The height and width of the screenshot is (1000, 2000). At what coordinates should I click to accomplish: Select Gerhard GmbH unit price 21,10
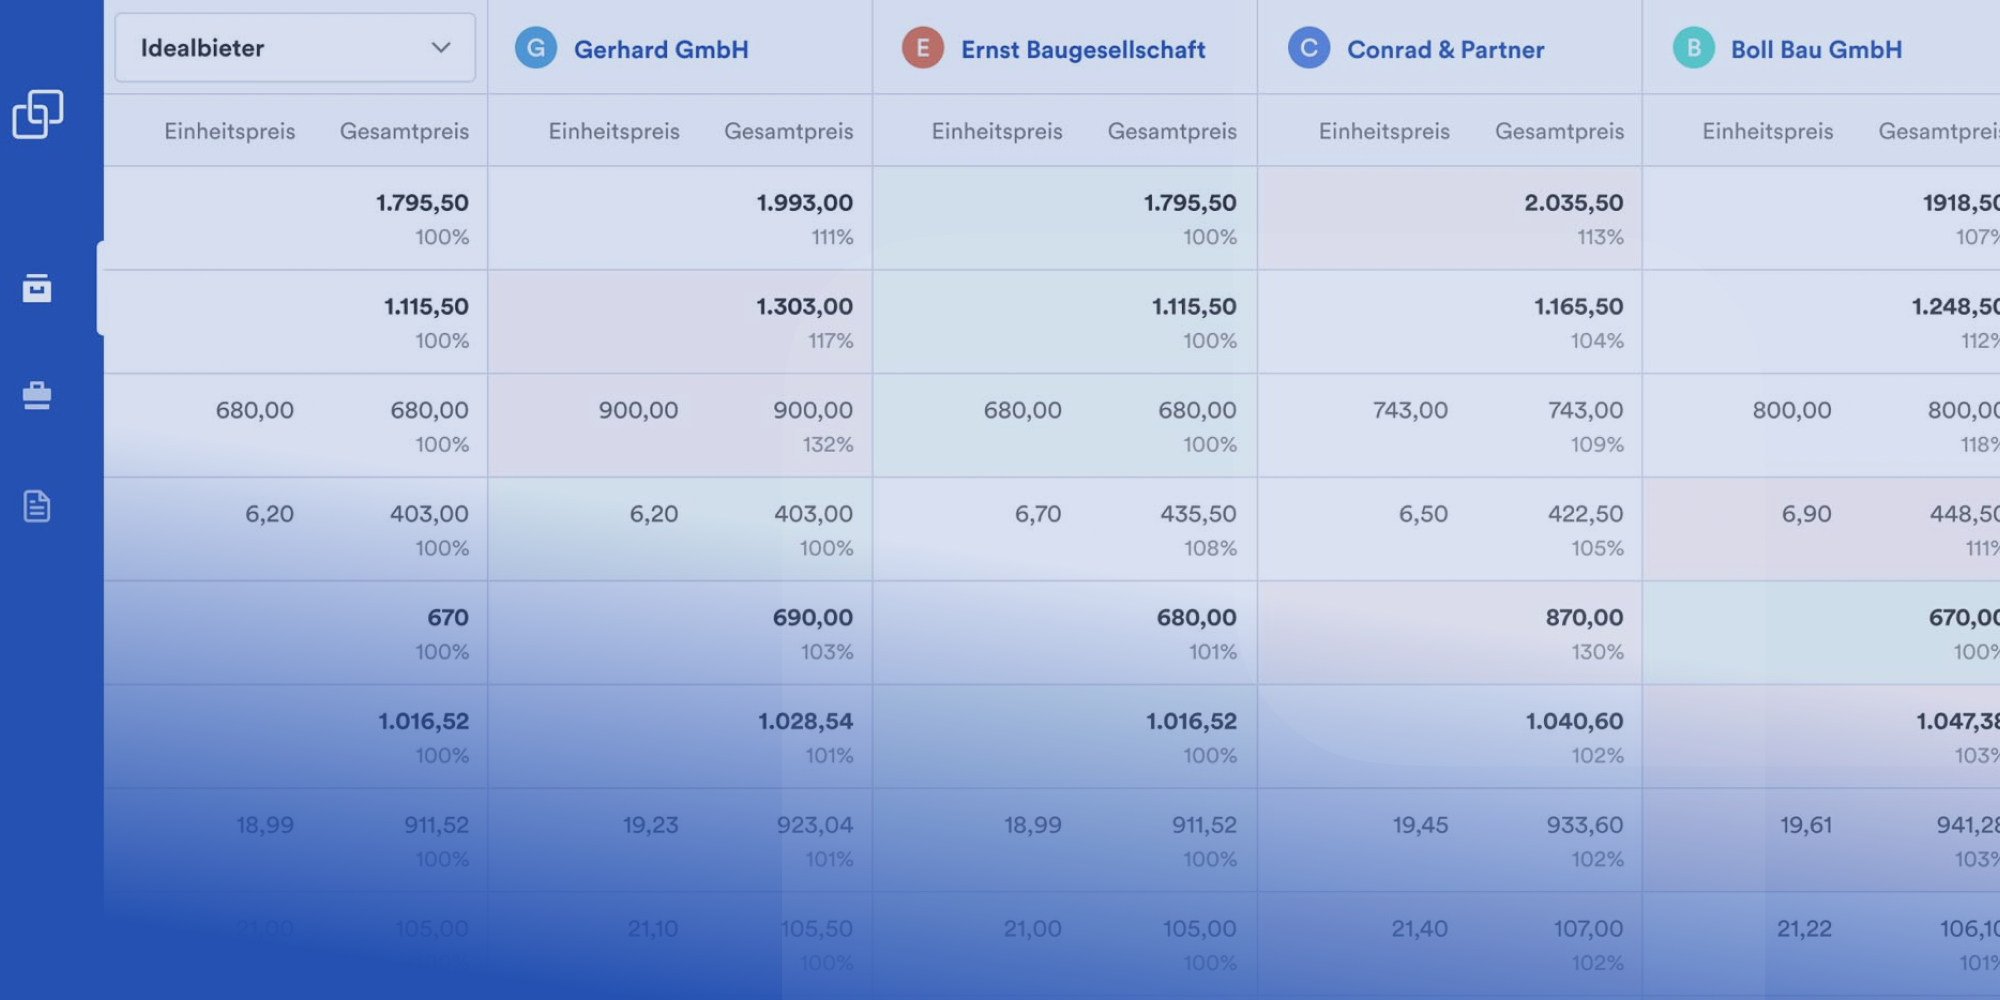point(653,929)
